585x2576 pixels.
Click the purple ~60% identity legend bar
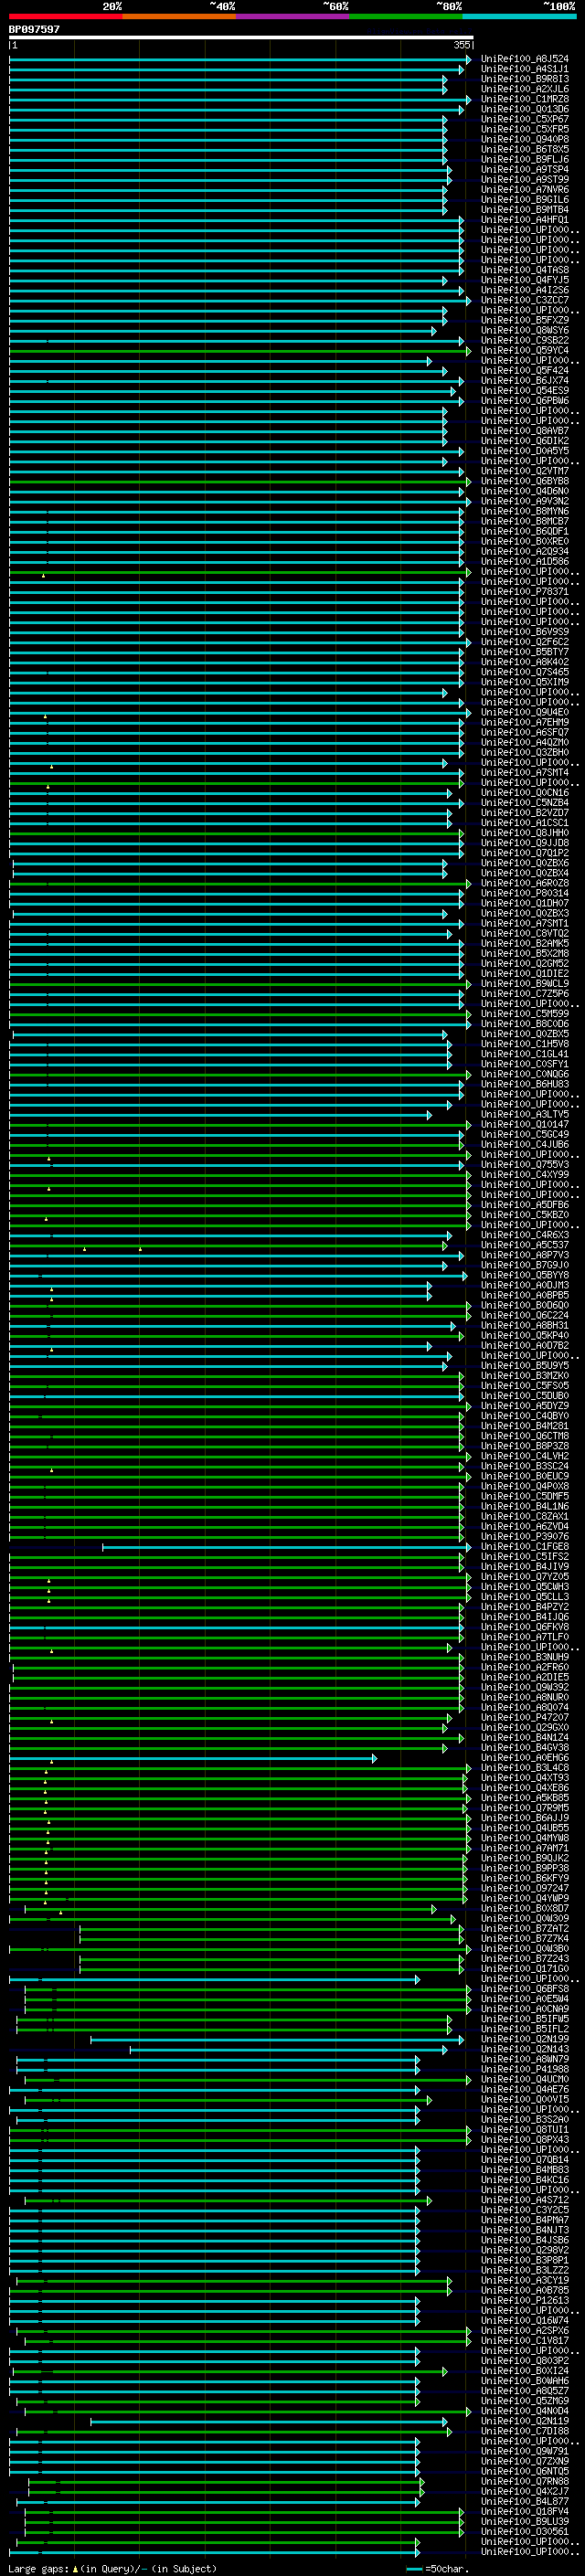coord(292,16)
